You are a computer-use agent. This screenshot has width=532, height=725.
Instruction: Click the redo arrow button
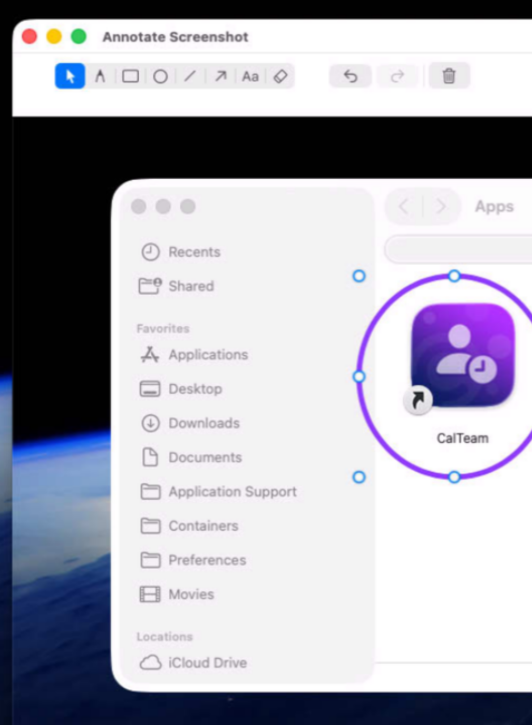click(x=397, y=76)
